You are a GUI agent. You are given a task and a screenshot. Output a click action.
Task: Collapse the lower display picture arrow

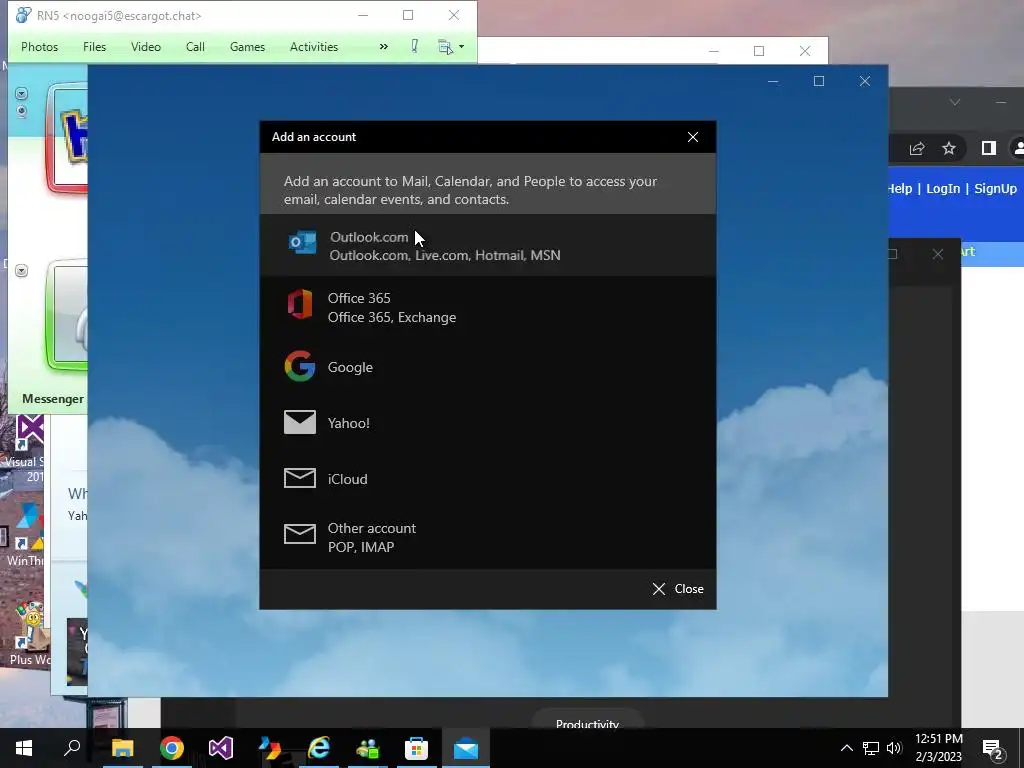[x=22, y=270]
